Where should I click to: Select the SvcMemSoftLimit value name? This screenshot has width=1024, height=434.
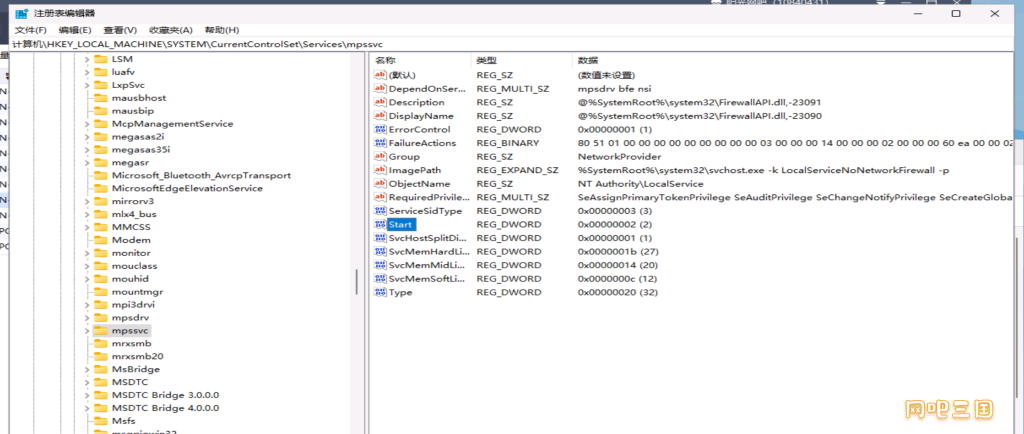(x=427, y=279)
